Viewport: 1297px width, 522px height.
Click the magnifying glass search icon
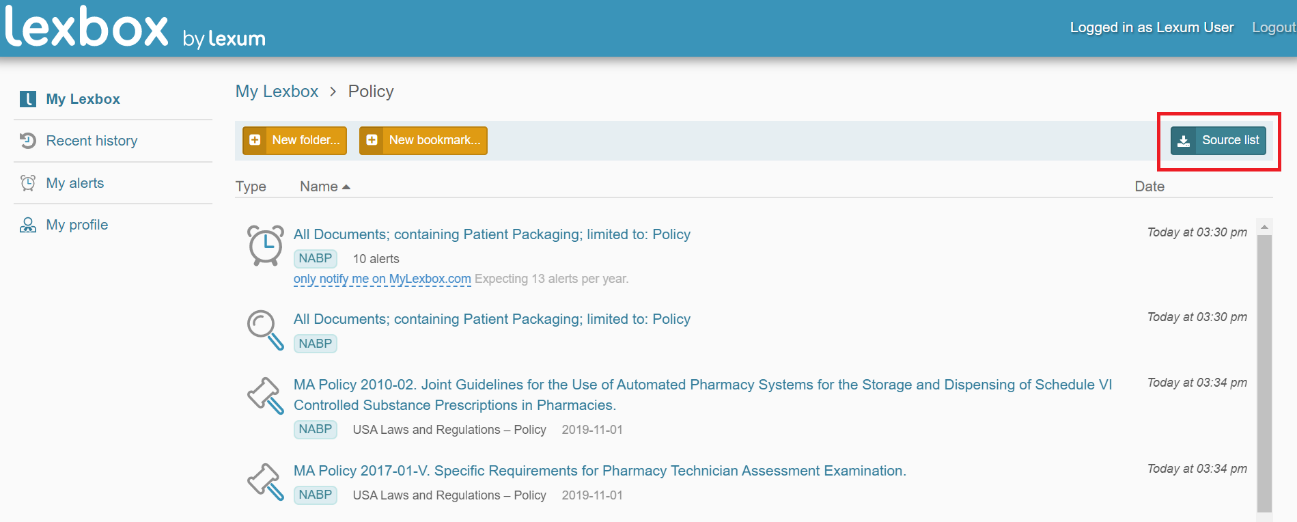(x=265, y=330)
